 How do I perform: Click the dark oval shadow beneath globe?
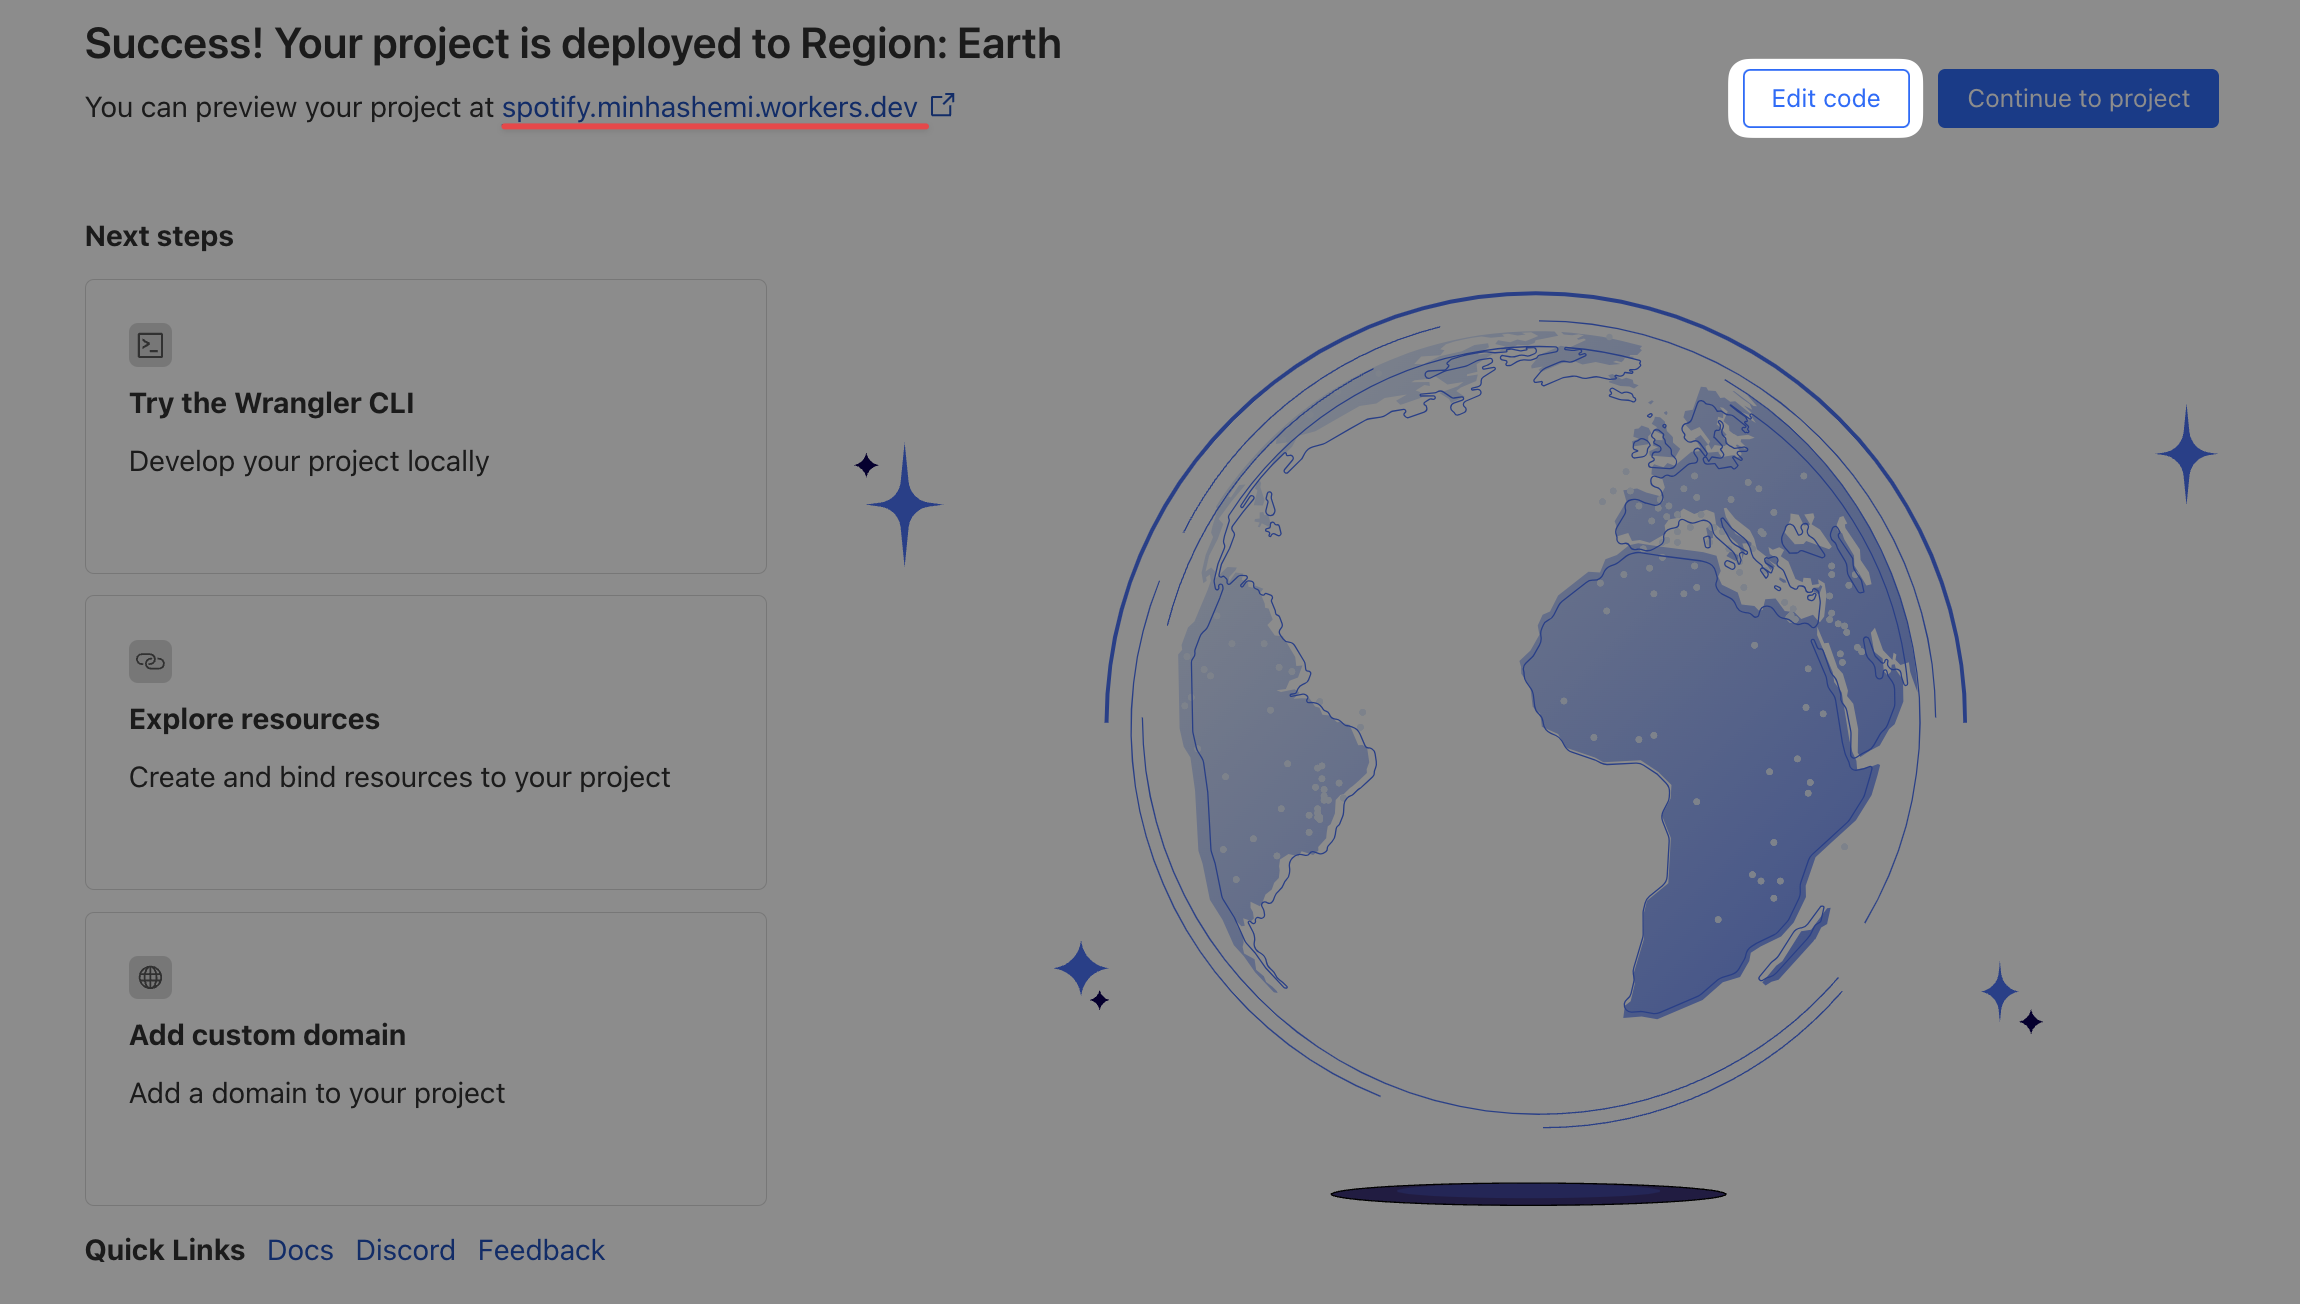point(1528,1193)
